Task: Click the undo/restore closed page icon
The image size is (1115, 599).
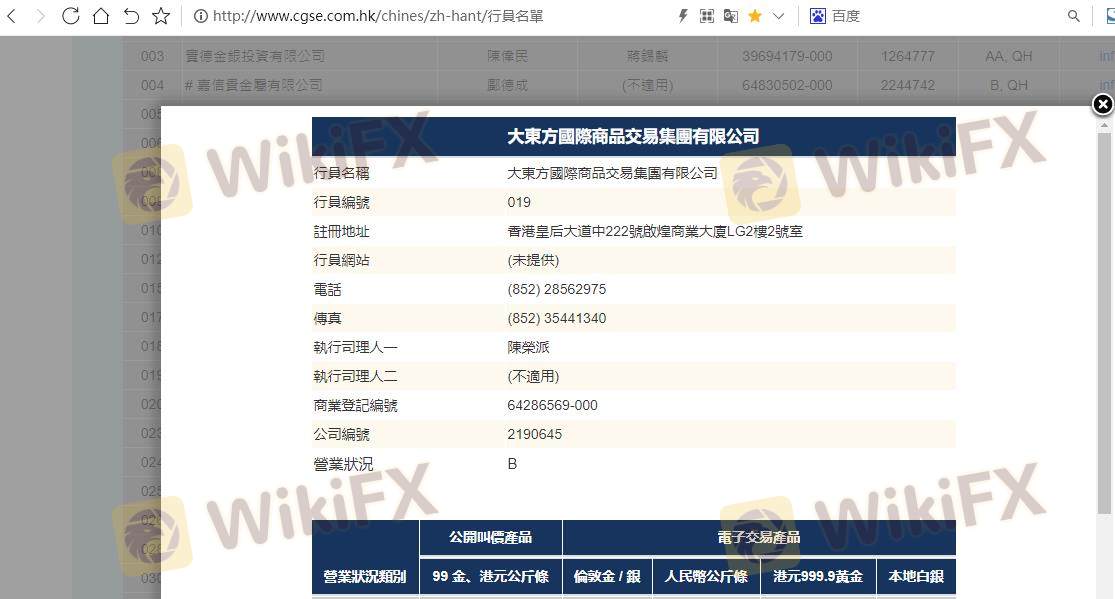Action: coord(131,16)
